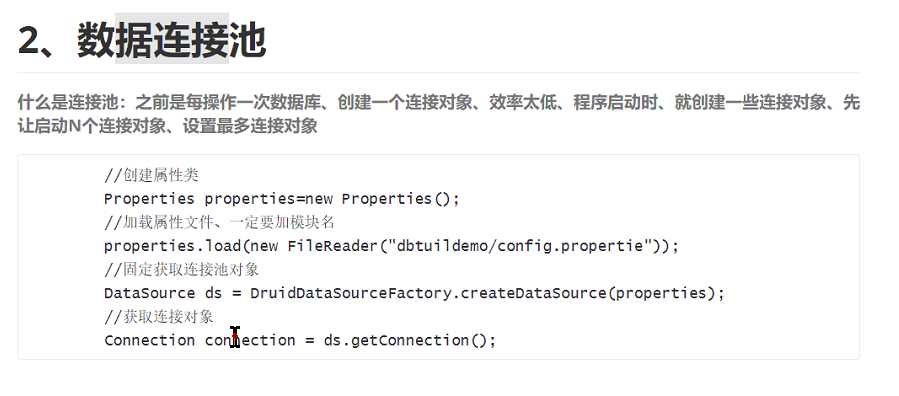This screenshot has height=396, width=899.
Task: Click the comment "//创建属性类"
Action: [151, 175]
